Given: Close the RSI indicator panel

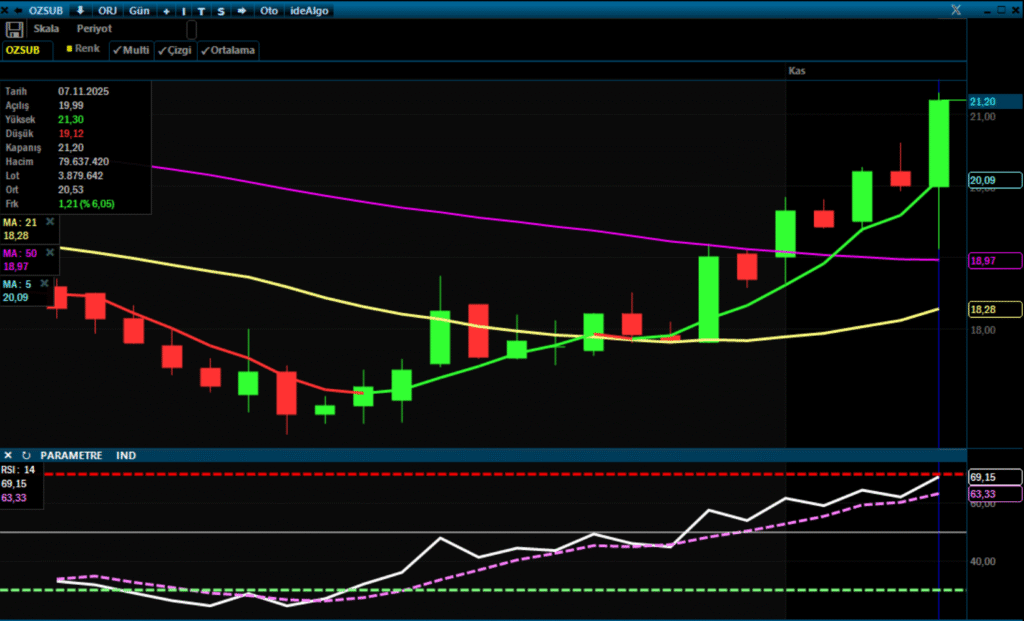Looking at the screenshot, I should pyautogui.click(x=9, y=455).
